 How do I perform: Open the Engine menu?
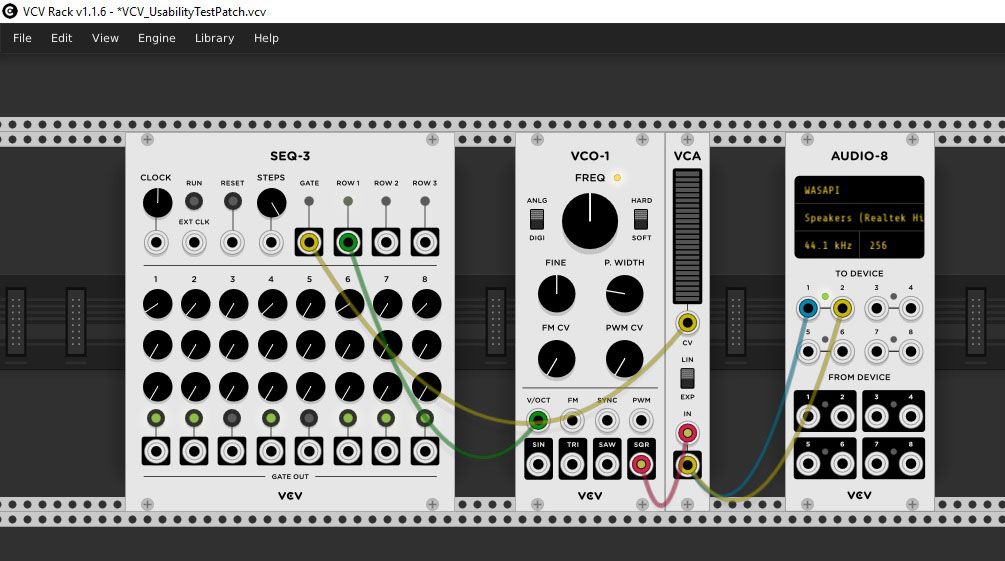(x=156, y=38)
